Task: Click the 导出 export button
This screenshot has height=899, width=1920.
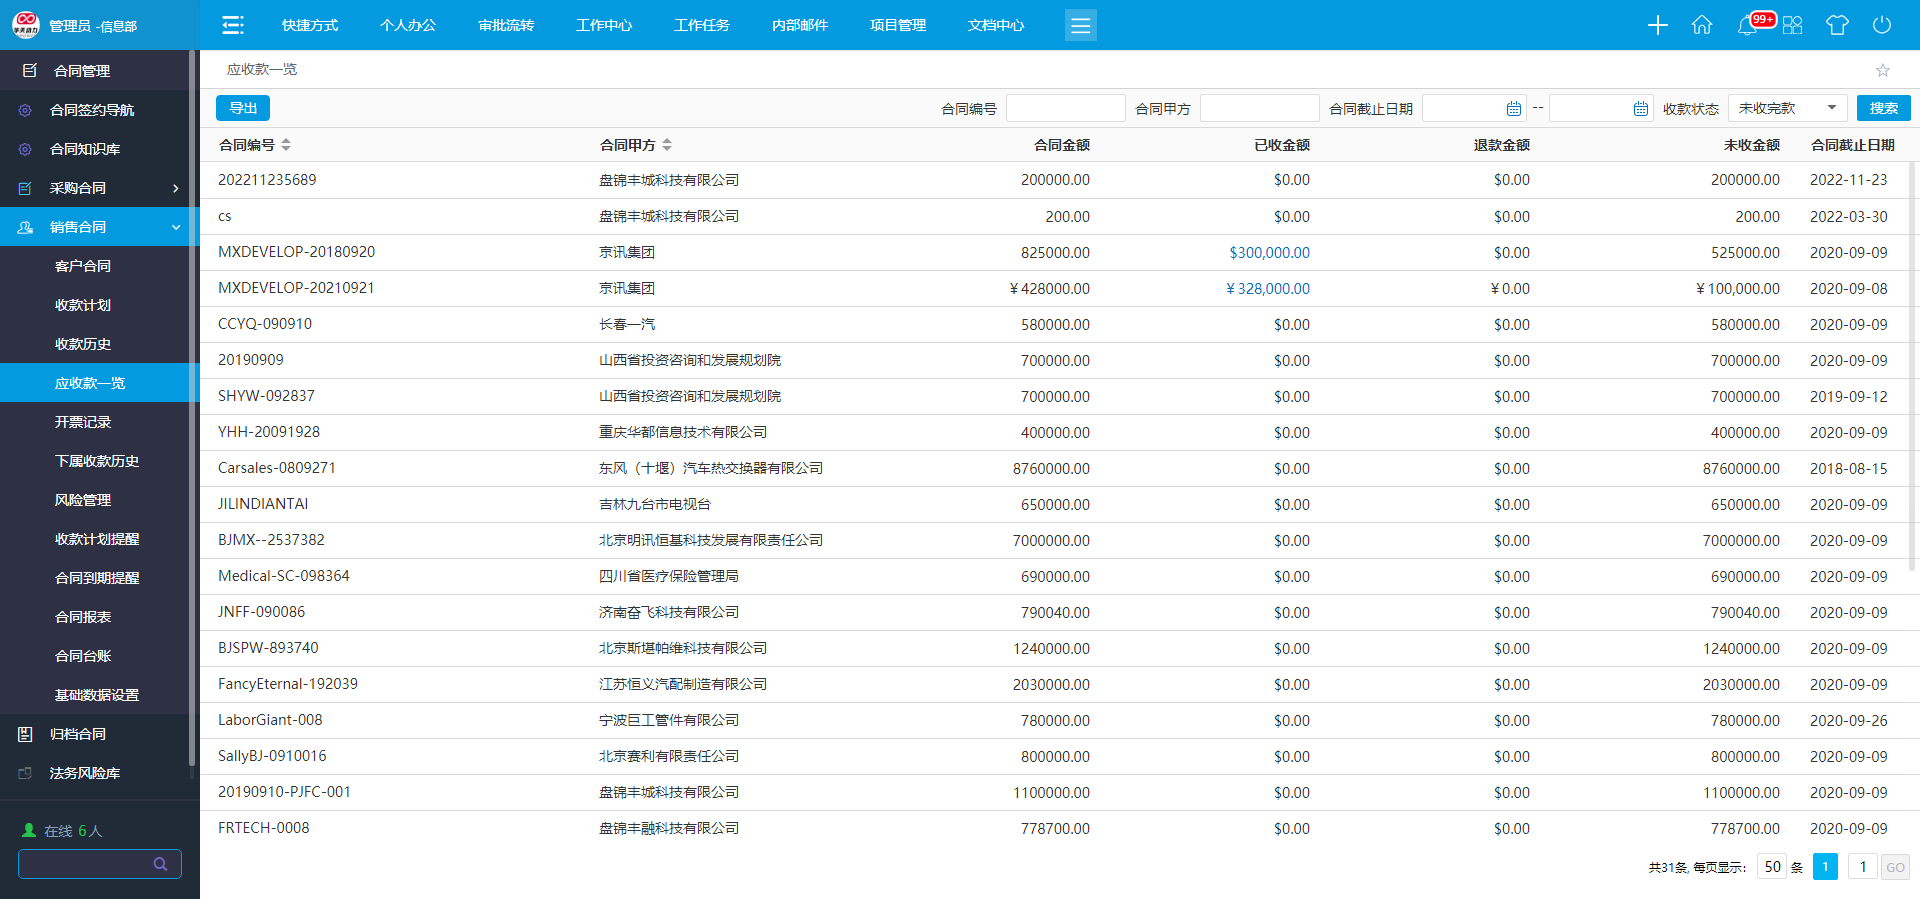Action: click(x=243, y=108)
